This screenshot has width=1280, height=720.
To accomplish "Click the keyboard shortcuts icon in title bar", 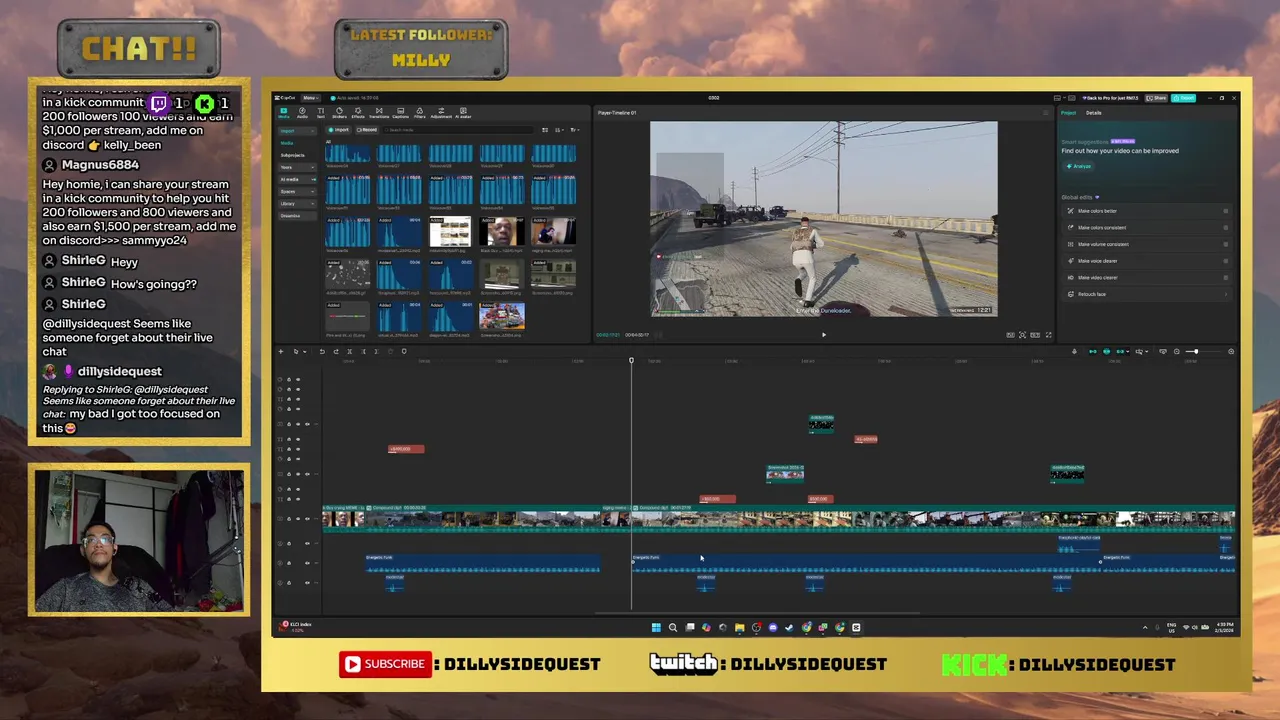I will tap(1072, 98).
